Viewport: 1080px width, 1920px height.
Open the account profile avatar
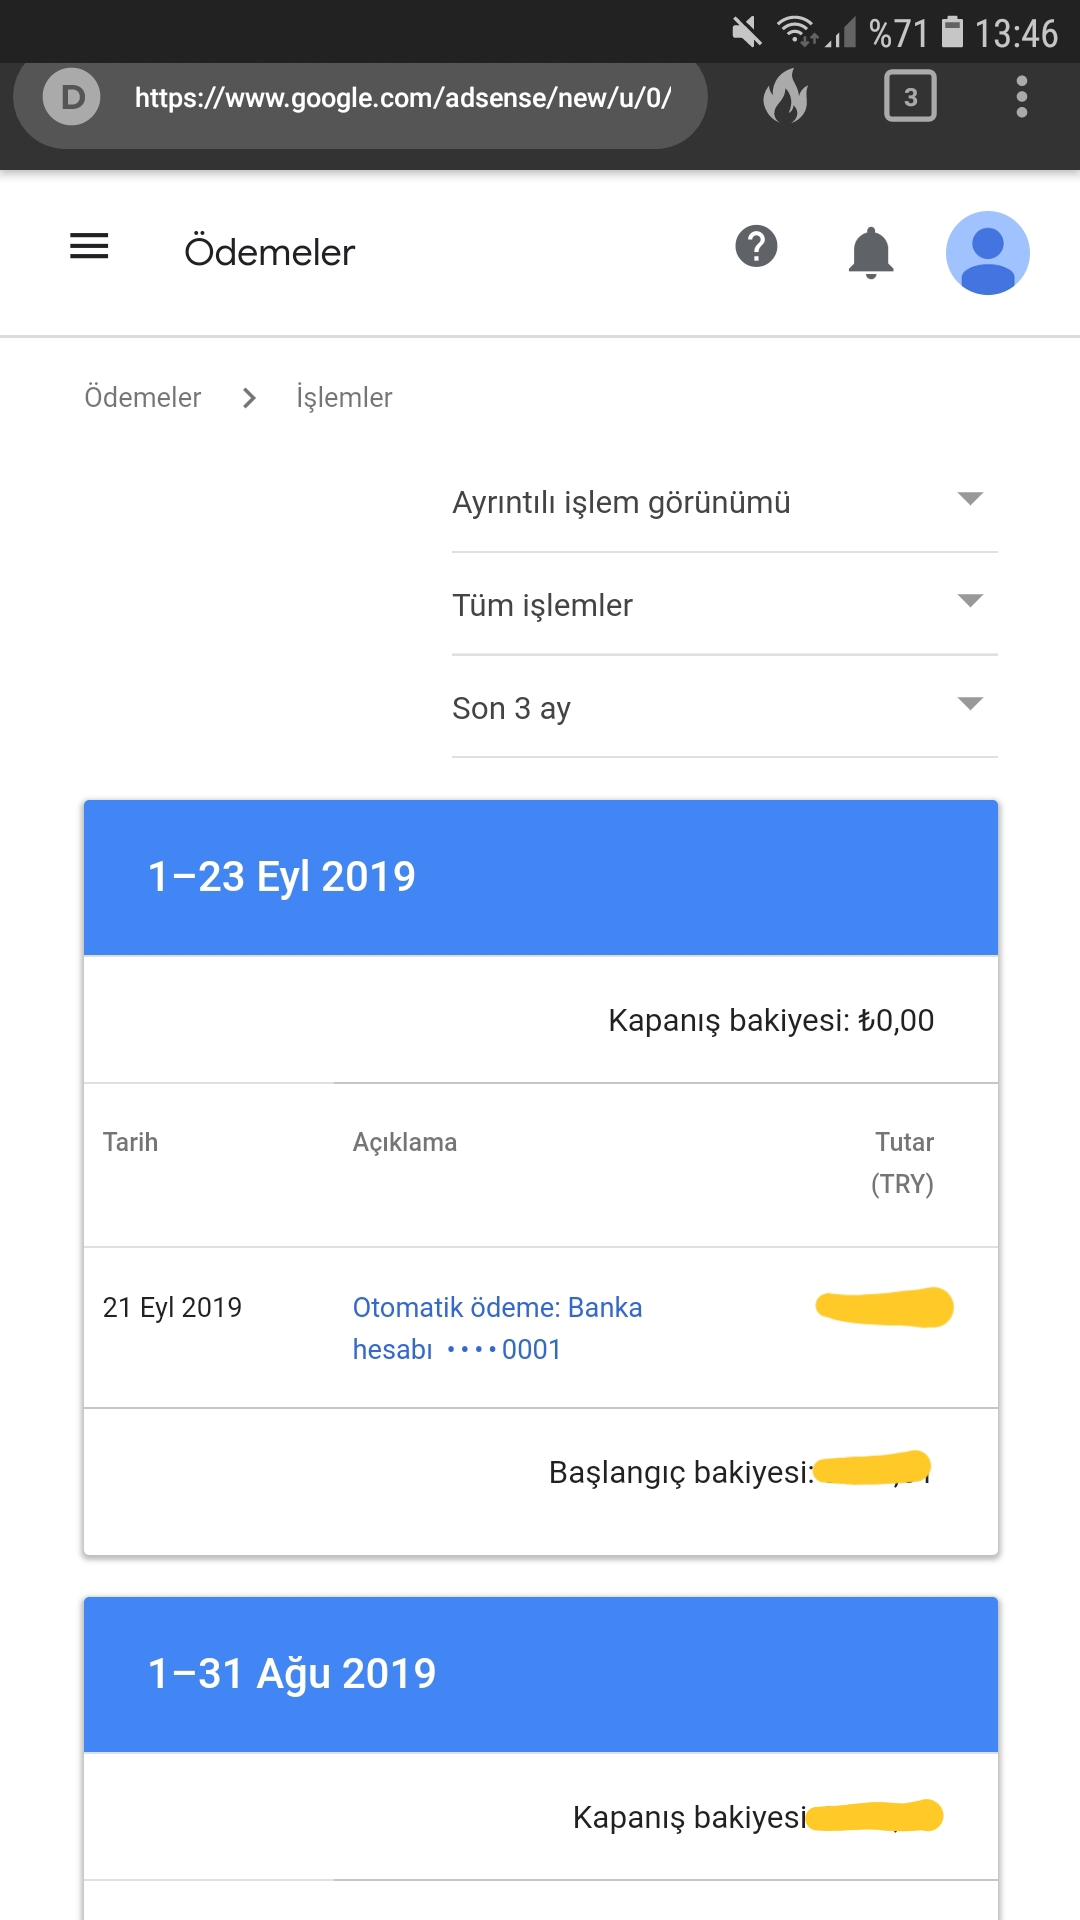click(988, 253)
